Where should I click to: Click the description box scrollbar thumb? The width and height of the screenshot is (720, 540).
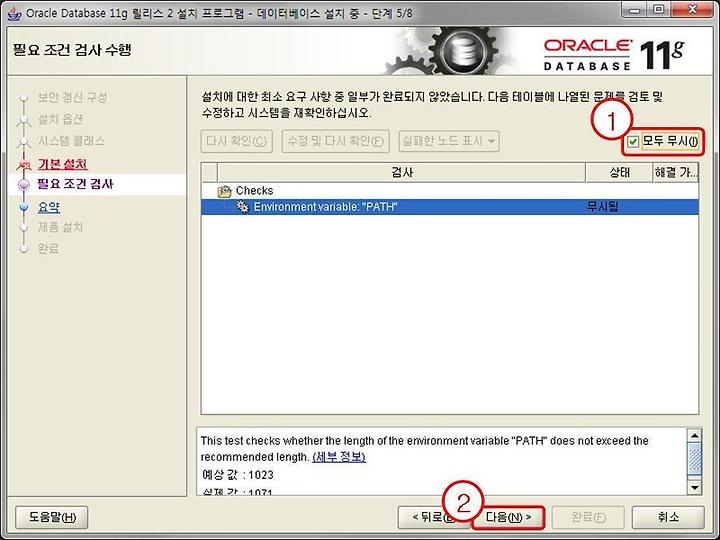pyautogui.click(x=694, y=459)
